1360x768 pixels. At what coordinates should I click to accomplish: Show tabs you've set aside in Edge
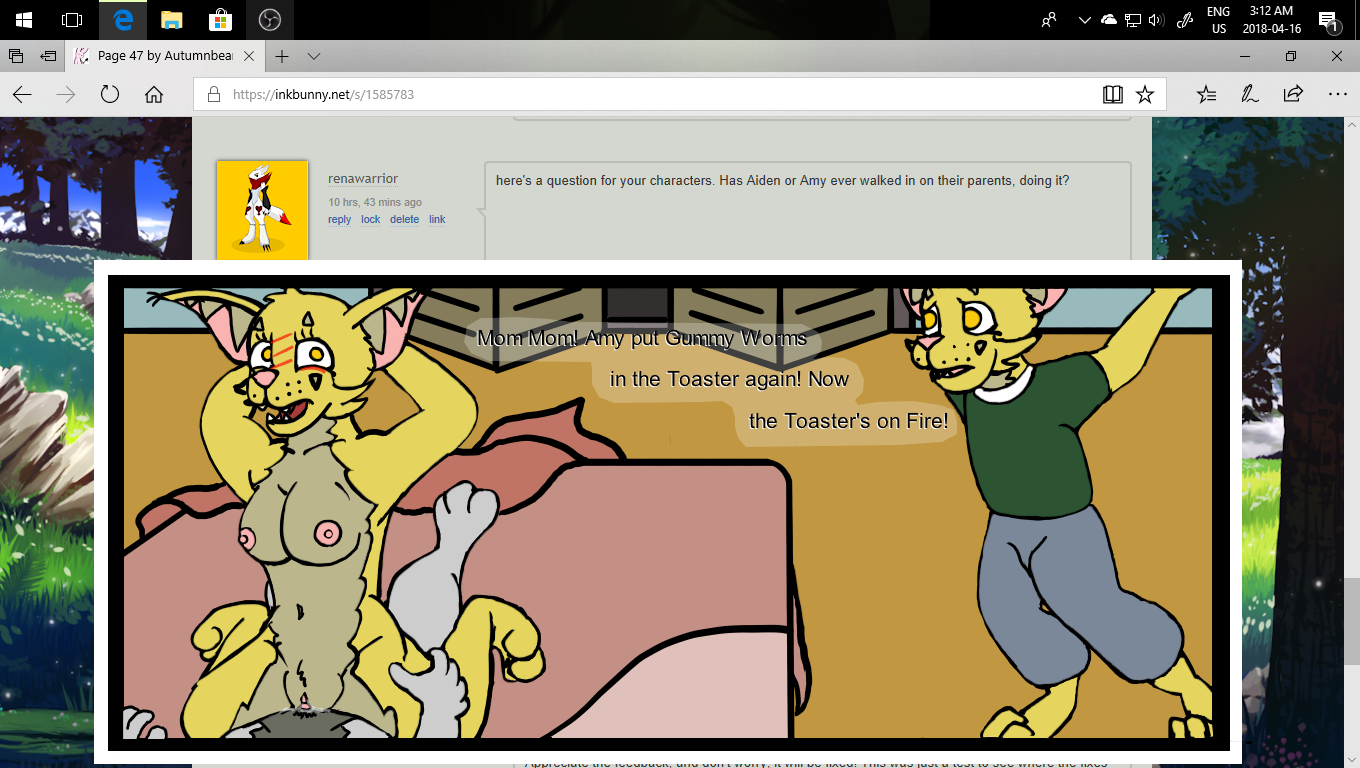point(16,56)
